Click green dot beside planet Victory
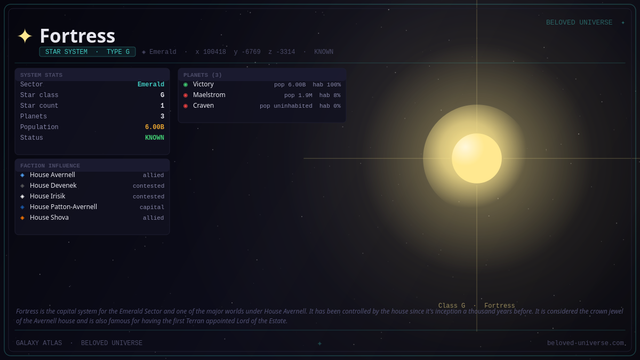 click(185, 84)
